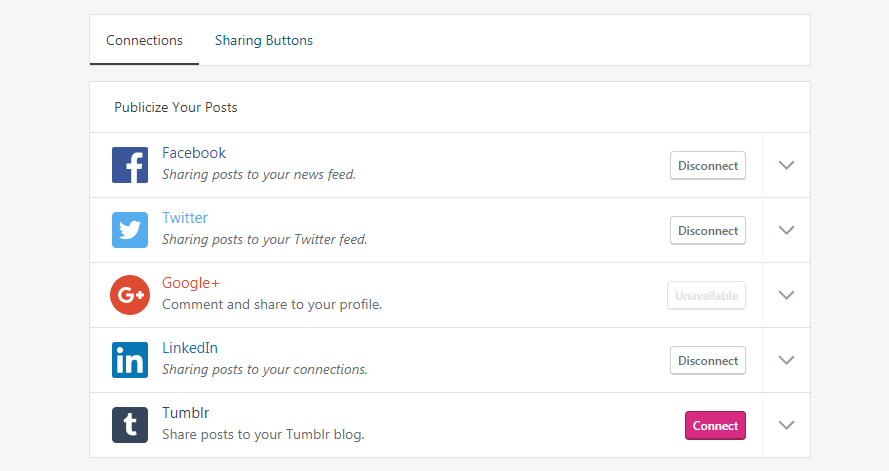Connect your Tumblr blog
889x471 pixels.
point(715,425)
